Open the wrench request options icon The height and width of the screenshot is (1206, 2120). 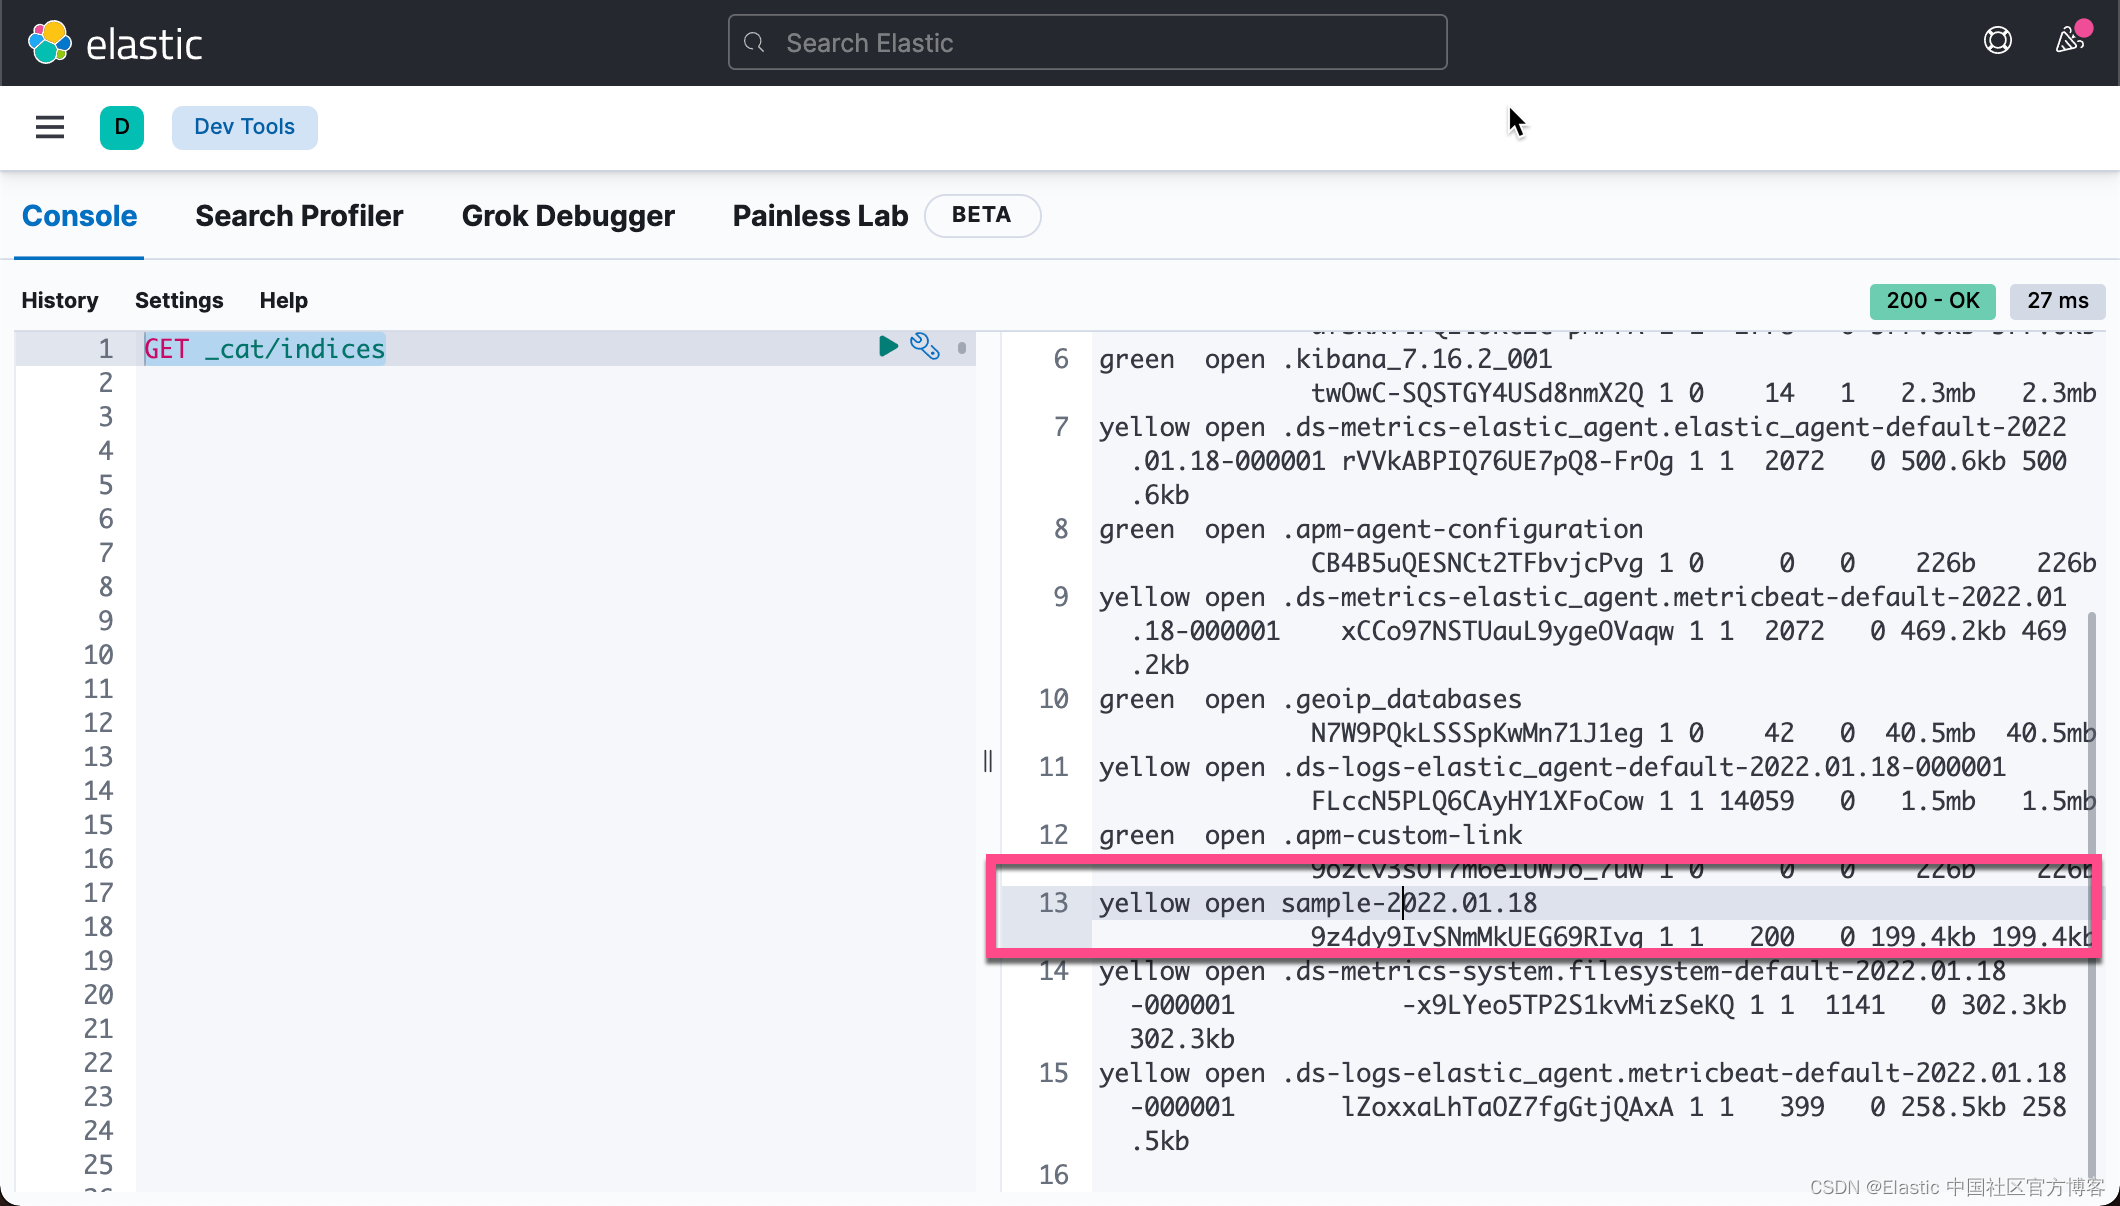point(925,347)
